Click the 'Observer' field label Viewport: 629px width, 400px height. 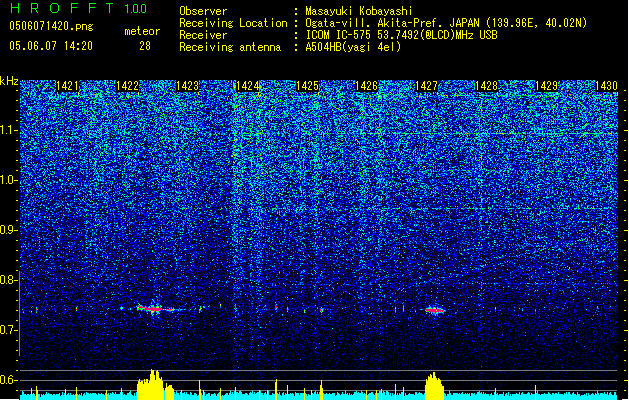(203, 11)
